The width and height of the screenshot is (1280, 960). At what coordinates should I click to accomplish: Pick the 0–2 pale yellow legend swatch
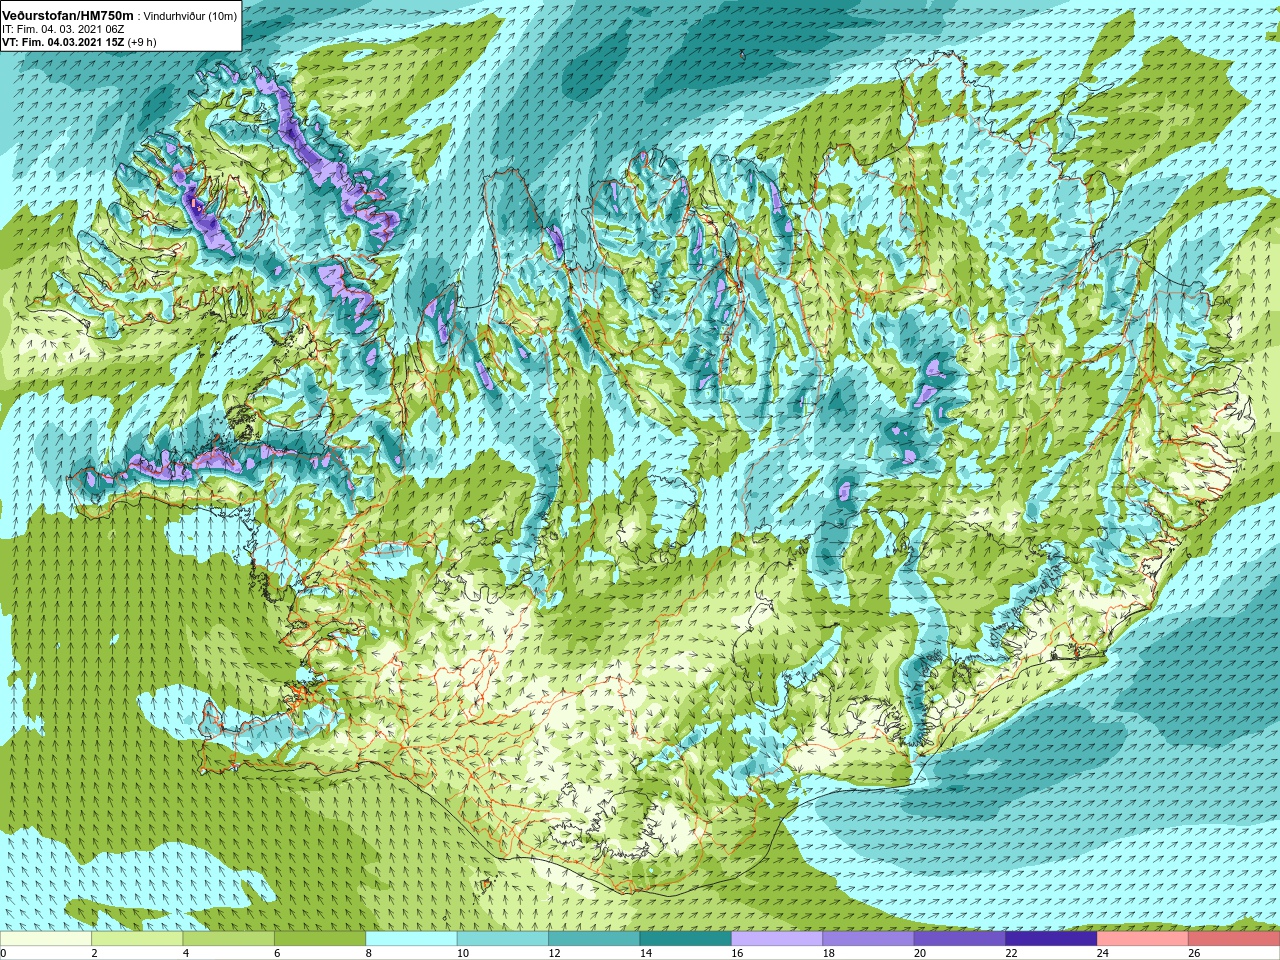coord(46,939)
